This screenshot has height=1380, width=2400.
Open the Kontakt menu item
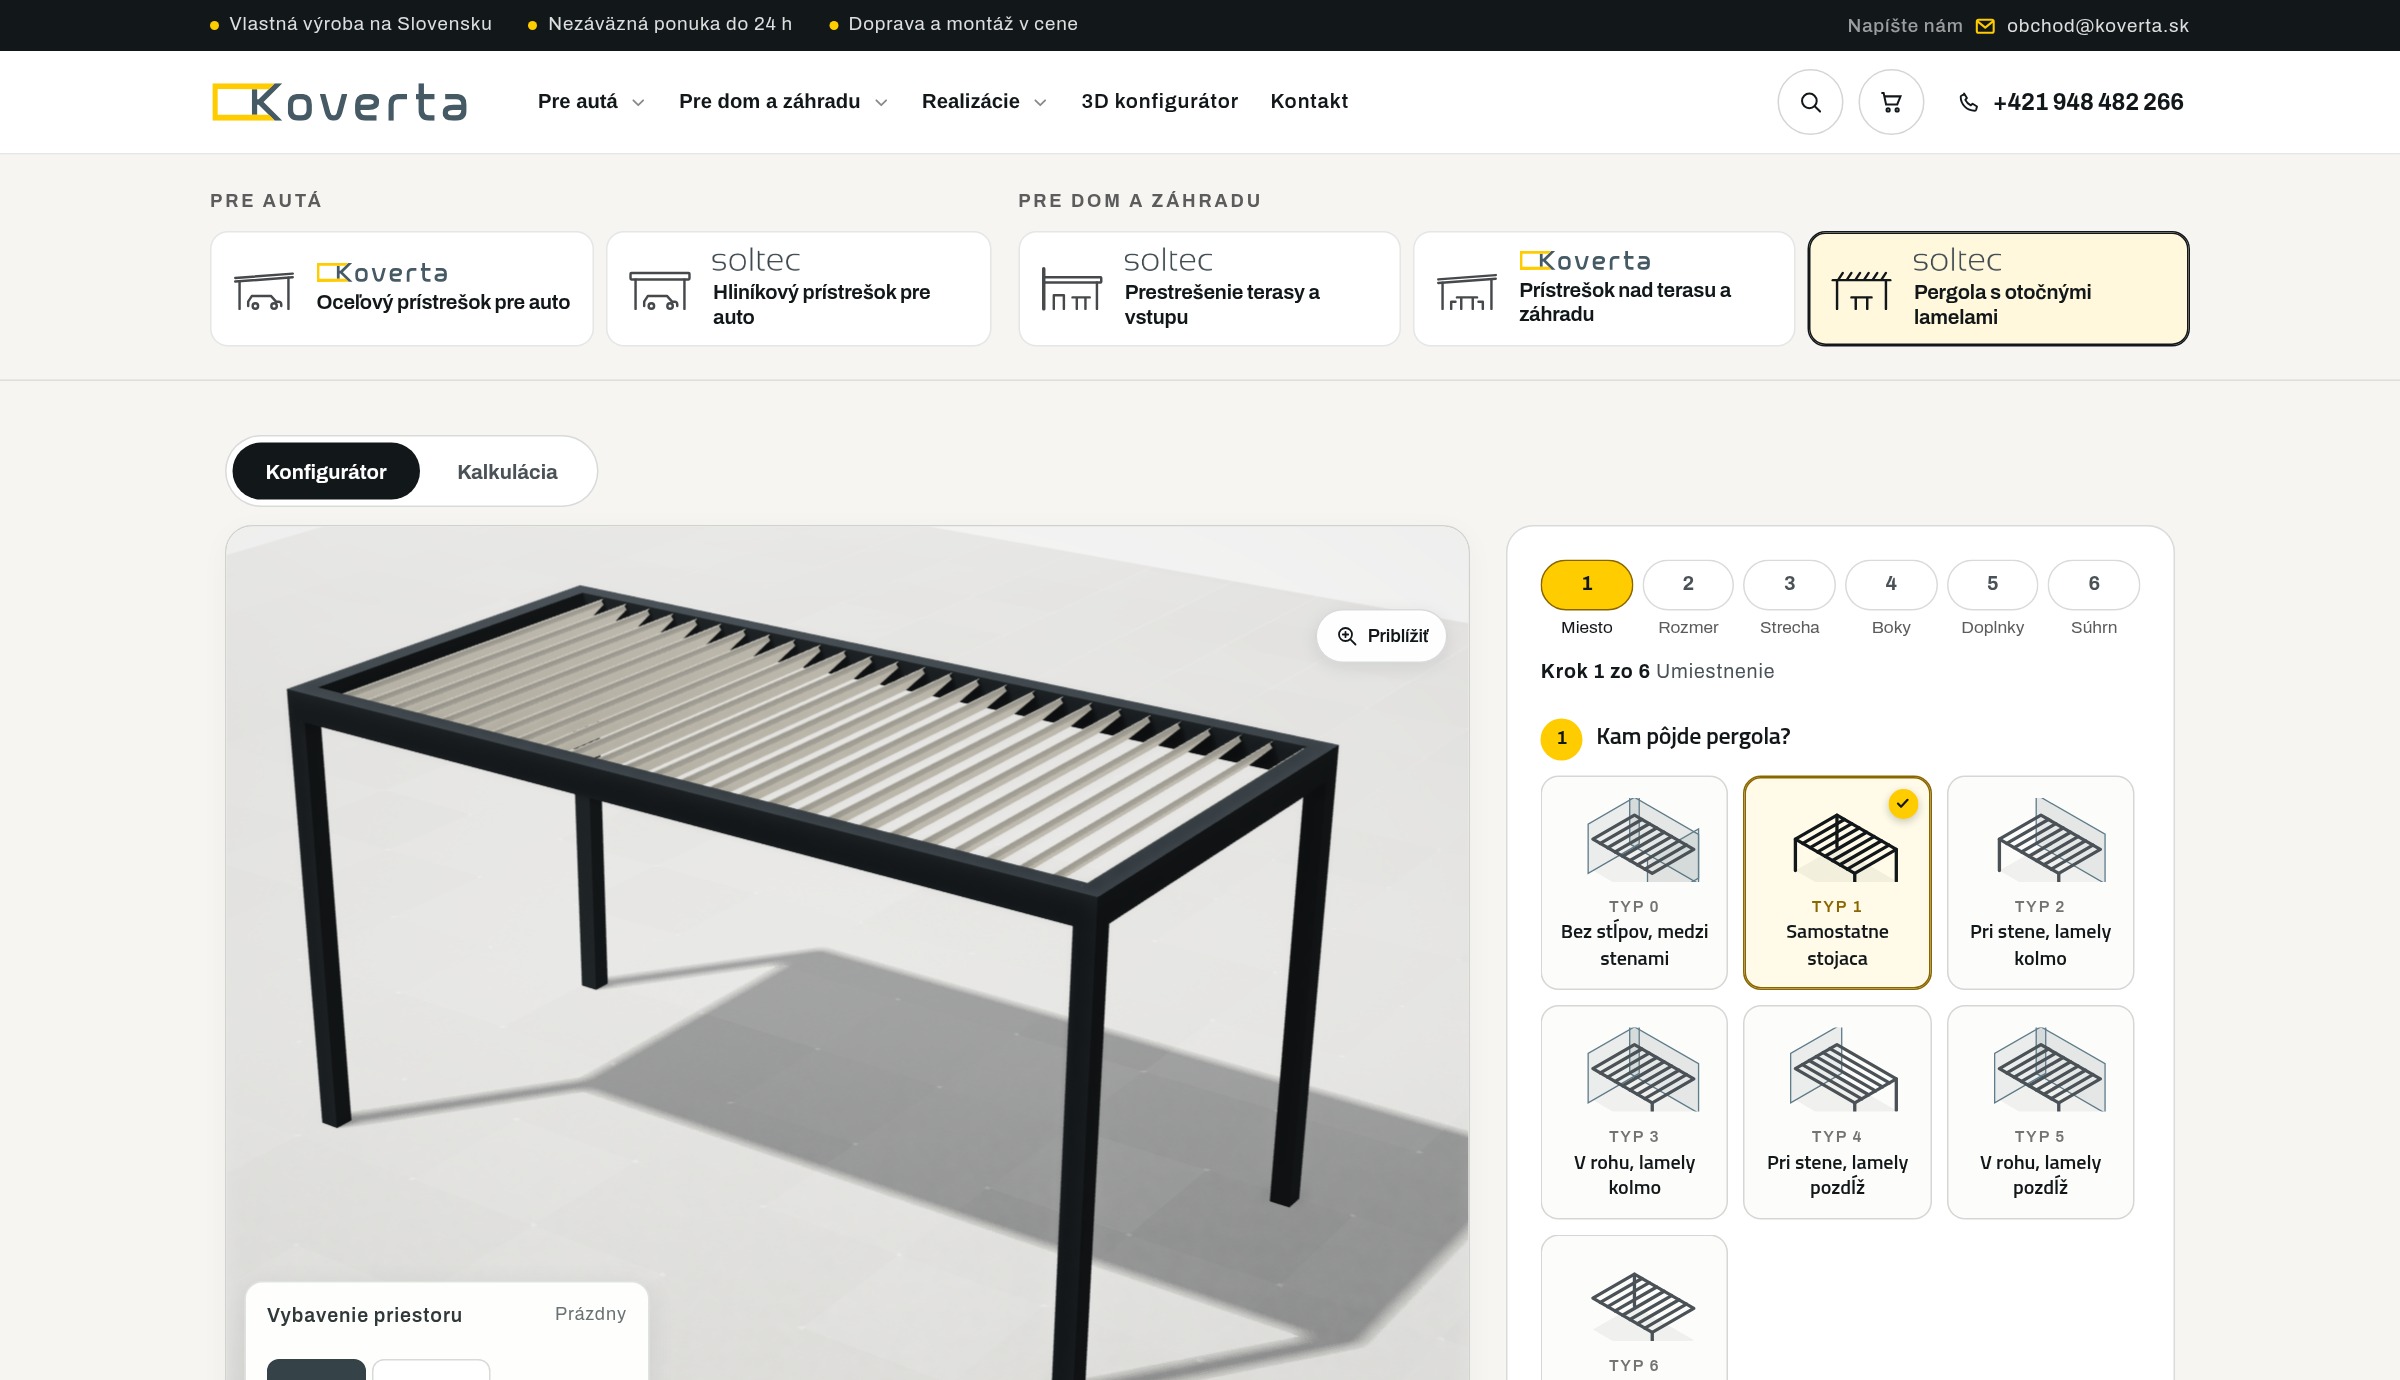click(1309, 102)
